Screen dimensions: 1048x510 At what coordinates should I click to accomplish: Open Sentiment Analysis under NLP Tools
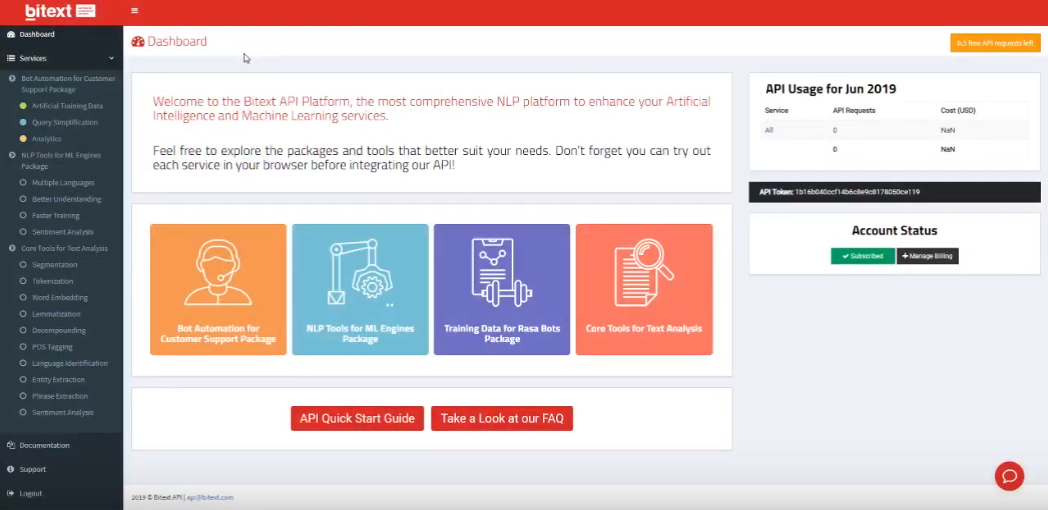(62, 232)
